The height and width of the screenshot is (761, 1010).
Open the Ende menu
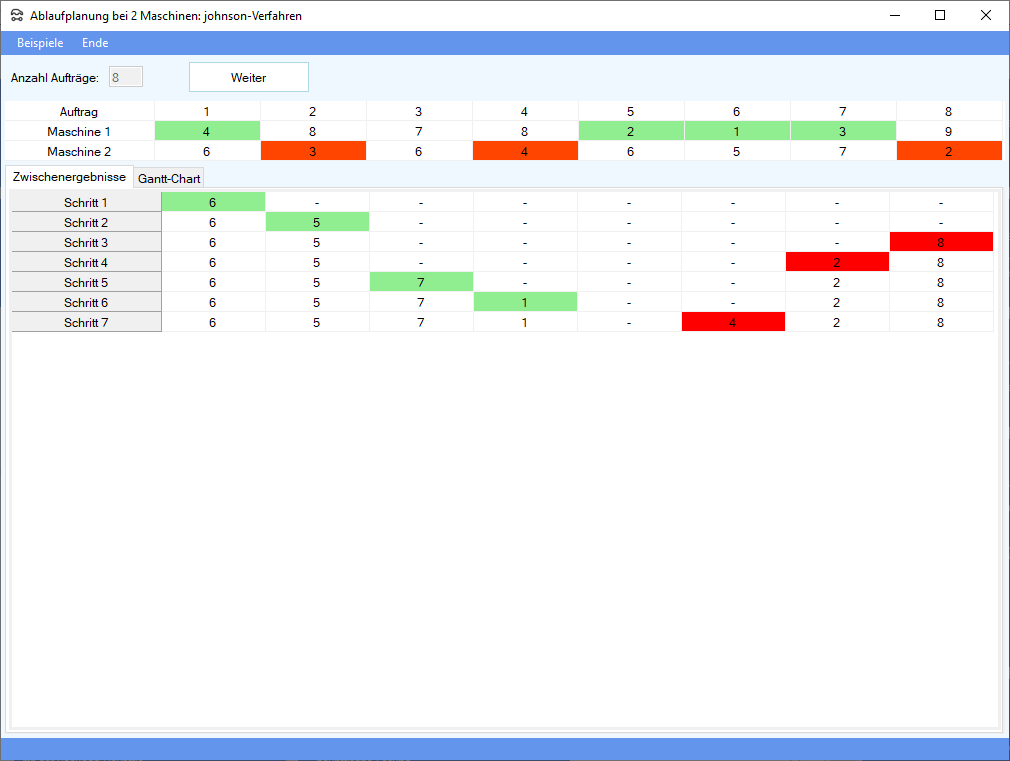click(95, 43)
